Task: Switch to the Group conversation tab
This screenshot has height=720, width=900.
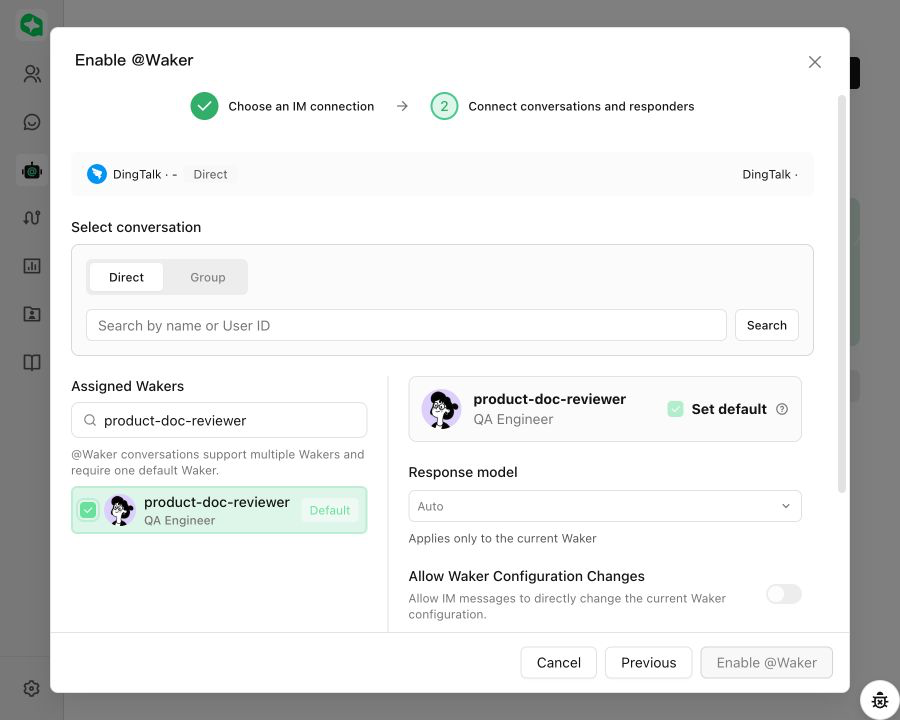Action: click(208, 277)
